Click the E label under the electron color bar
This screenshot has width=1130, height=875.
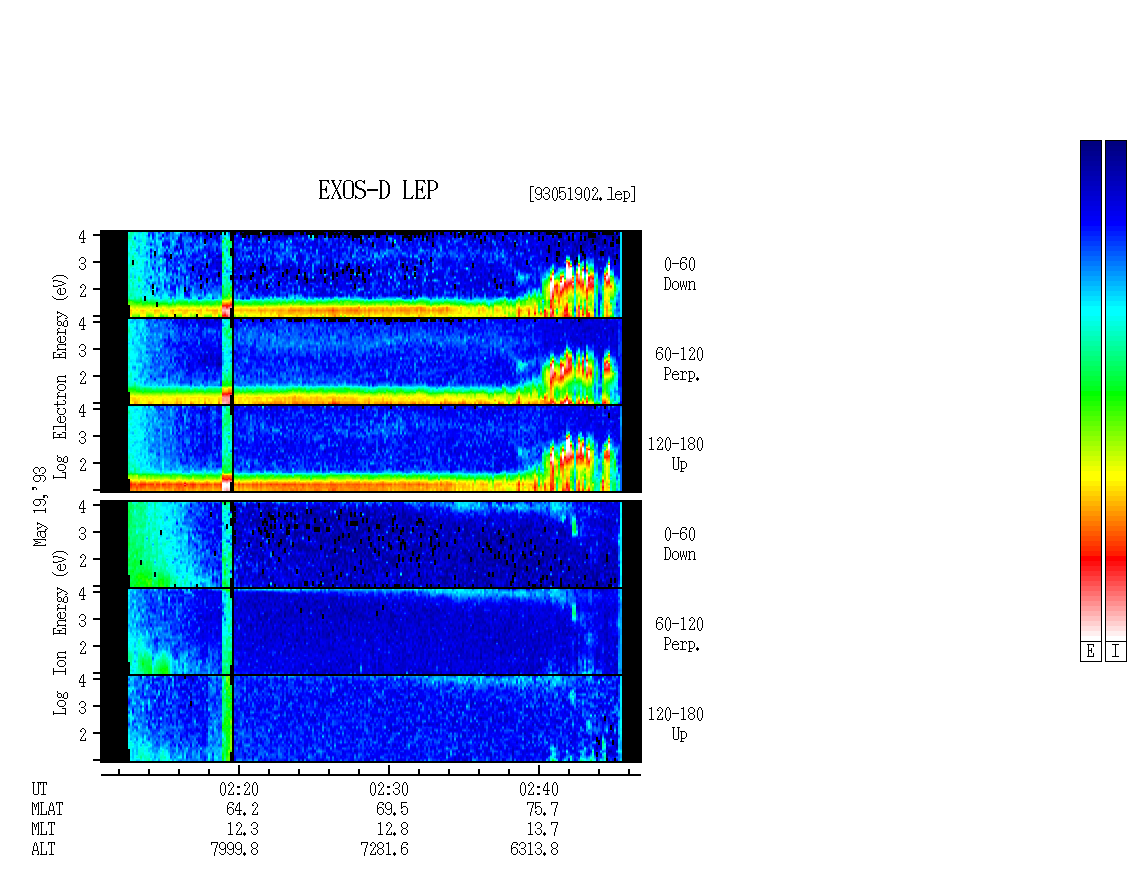pos(1090,652)
